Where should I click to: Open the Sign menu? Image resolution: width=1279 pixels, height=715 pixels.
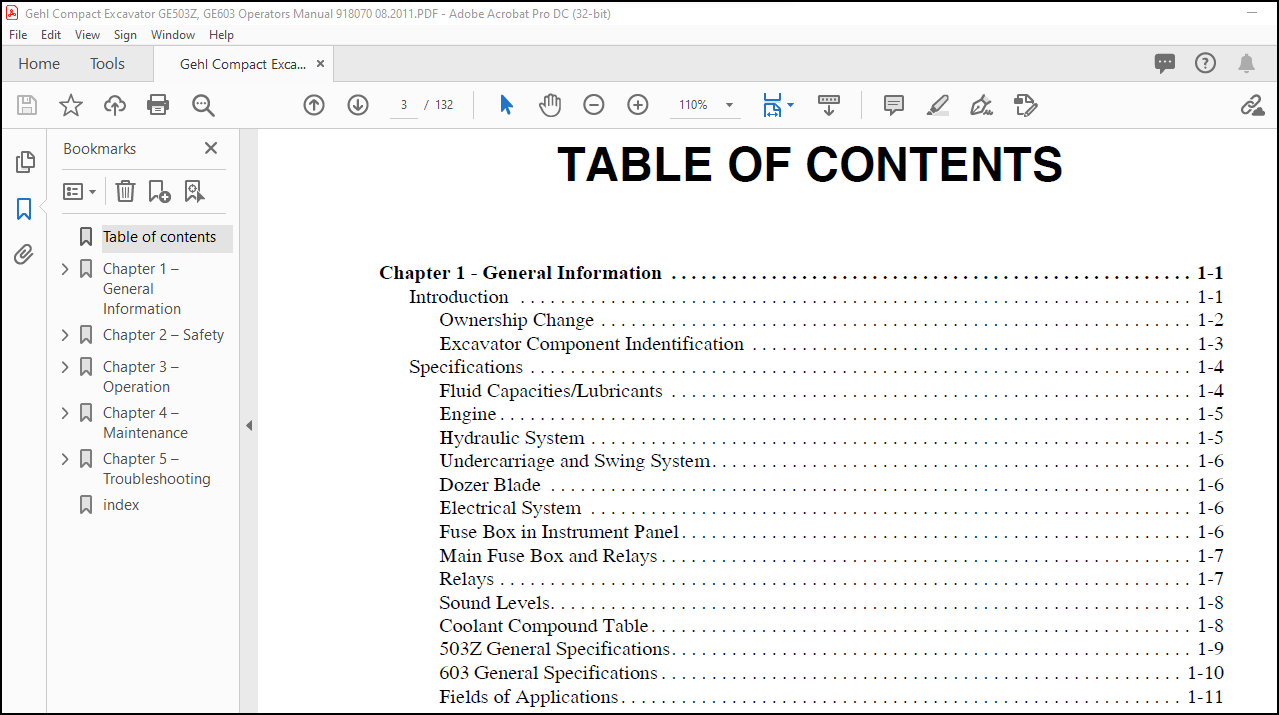[125, 34]
